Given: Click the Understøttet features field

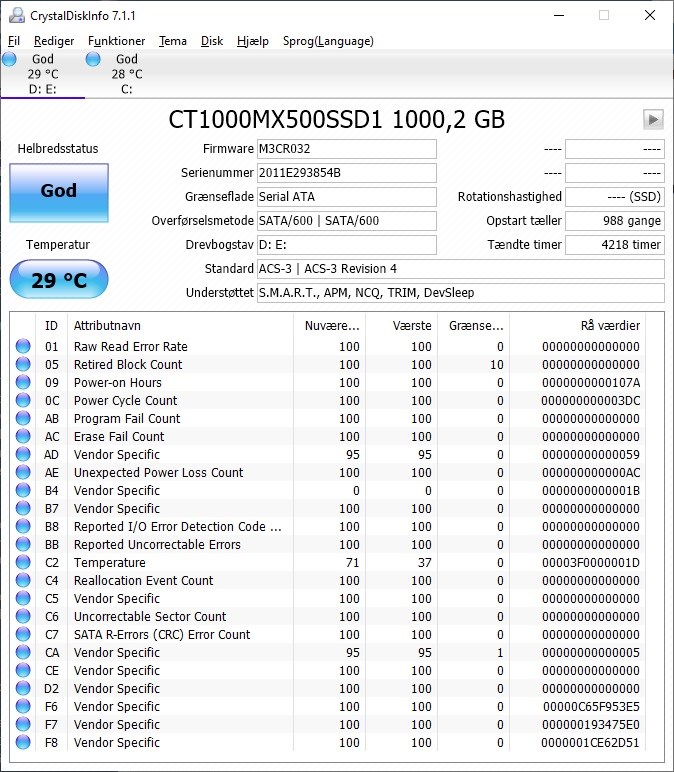Looking at the screenshot, I should 461,293.
